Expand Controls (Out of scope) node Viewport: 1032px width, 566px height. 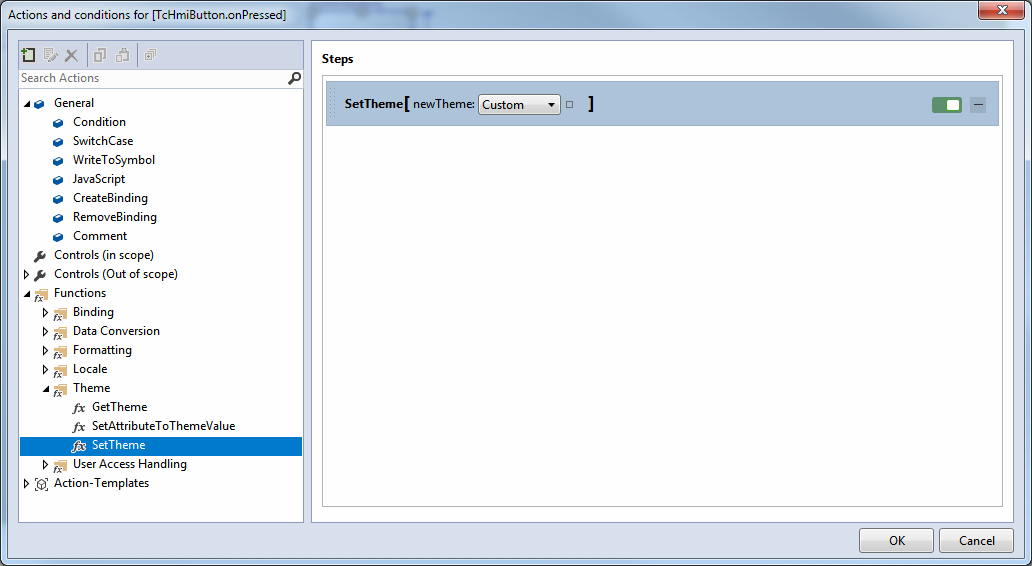pyautogui.click(x=26, y=274)
